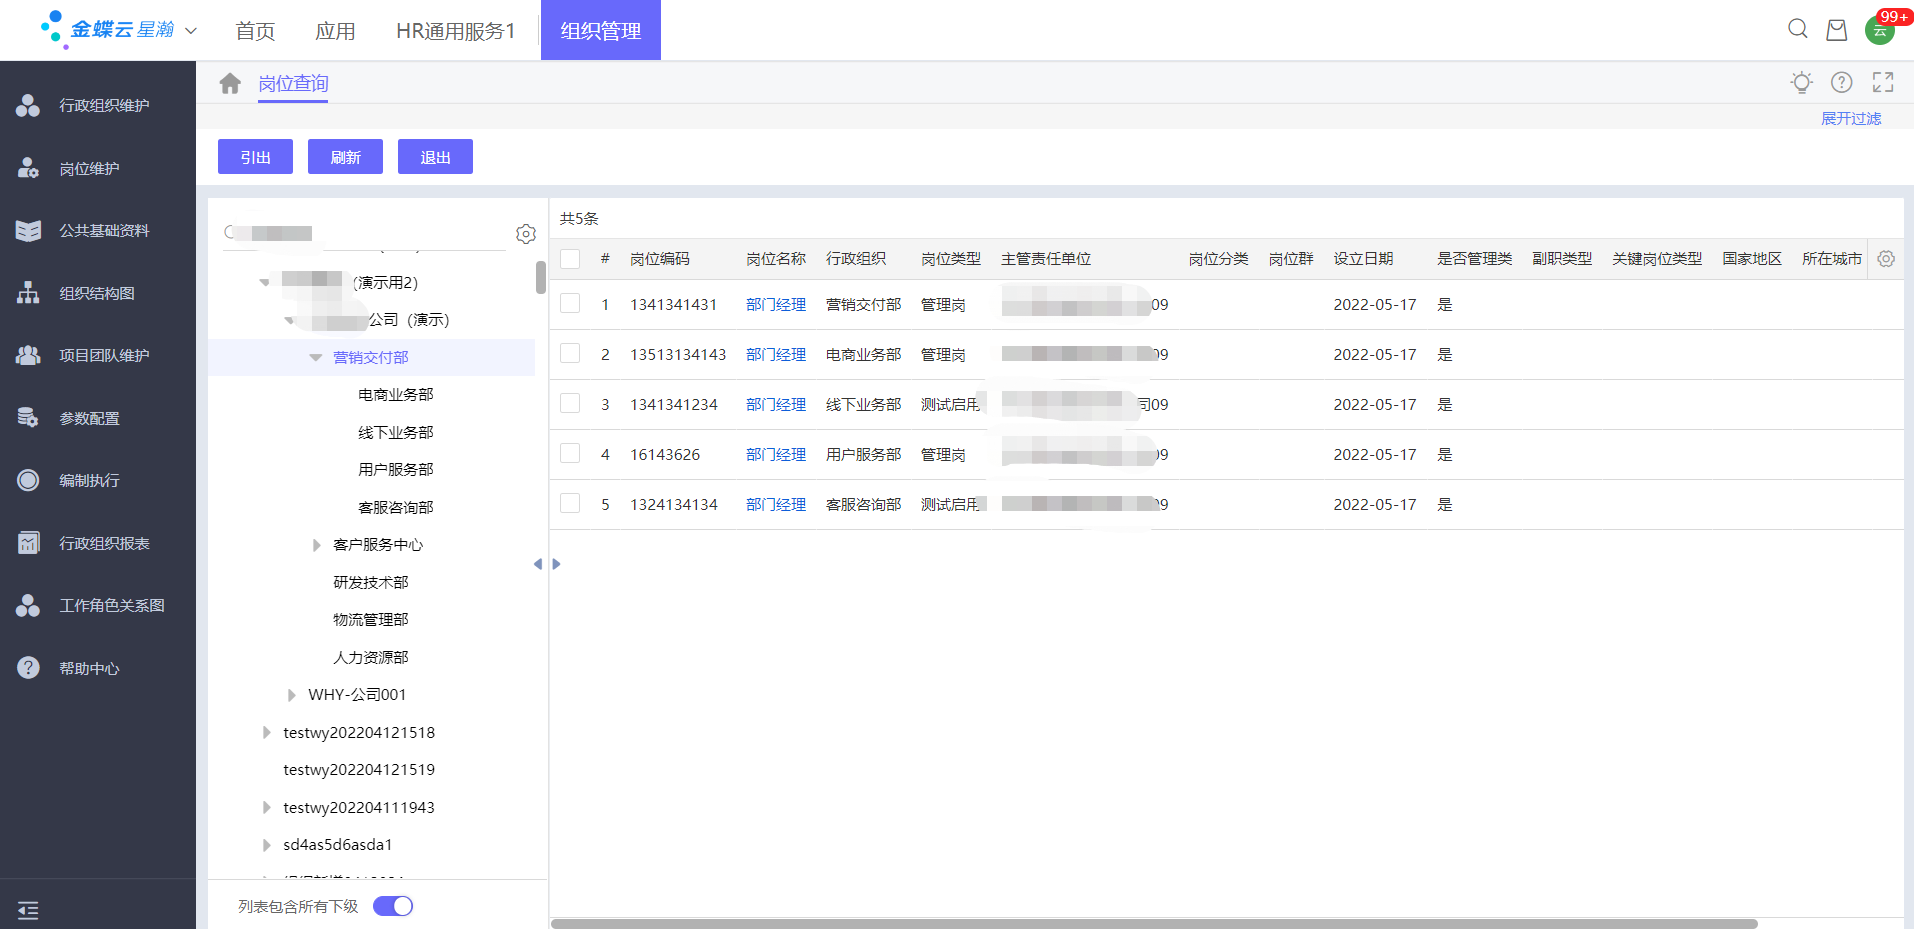Click the 参数配置 sidebar icon
The height and width of the screenshot is (929, 1914).
click(x=28, y=418)
